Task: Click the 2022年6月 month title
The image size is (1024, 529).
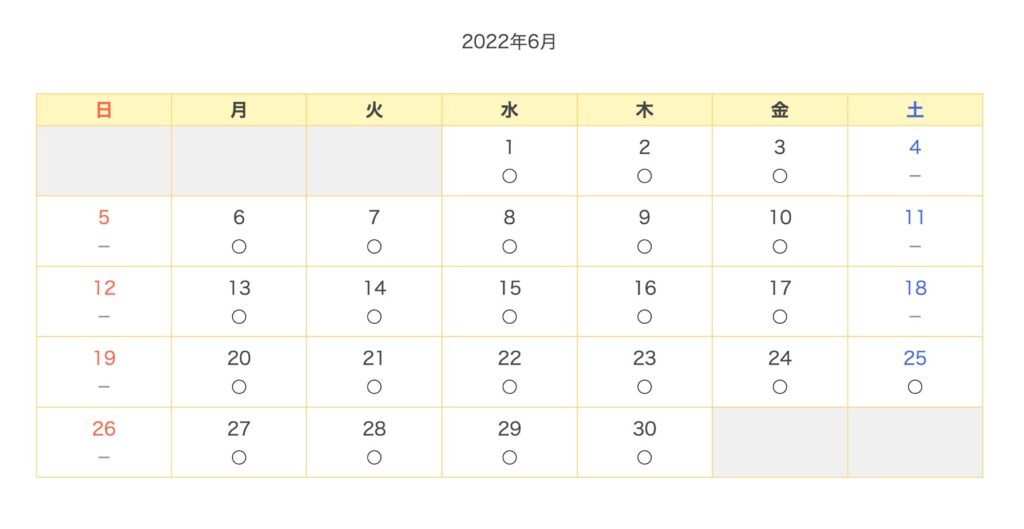Action: (x=509, y=42)
